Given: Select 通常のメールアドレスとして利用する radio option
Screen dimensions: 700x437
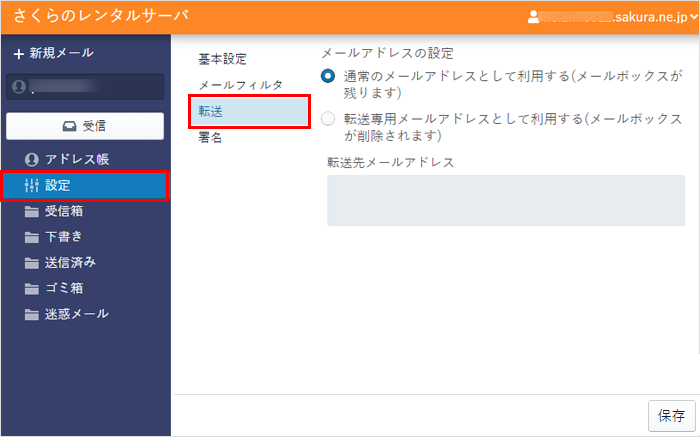Looking at the screenshot, I should pyautogui.click(x=329, y=76).
